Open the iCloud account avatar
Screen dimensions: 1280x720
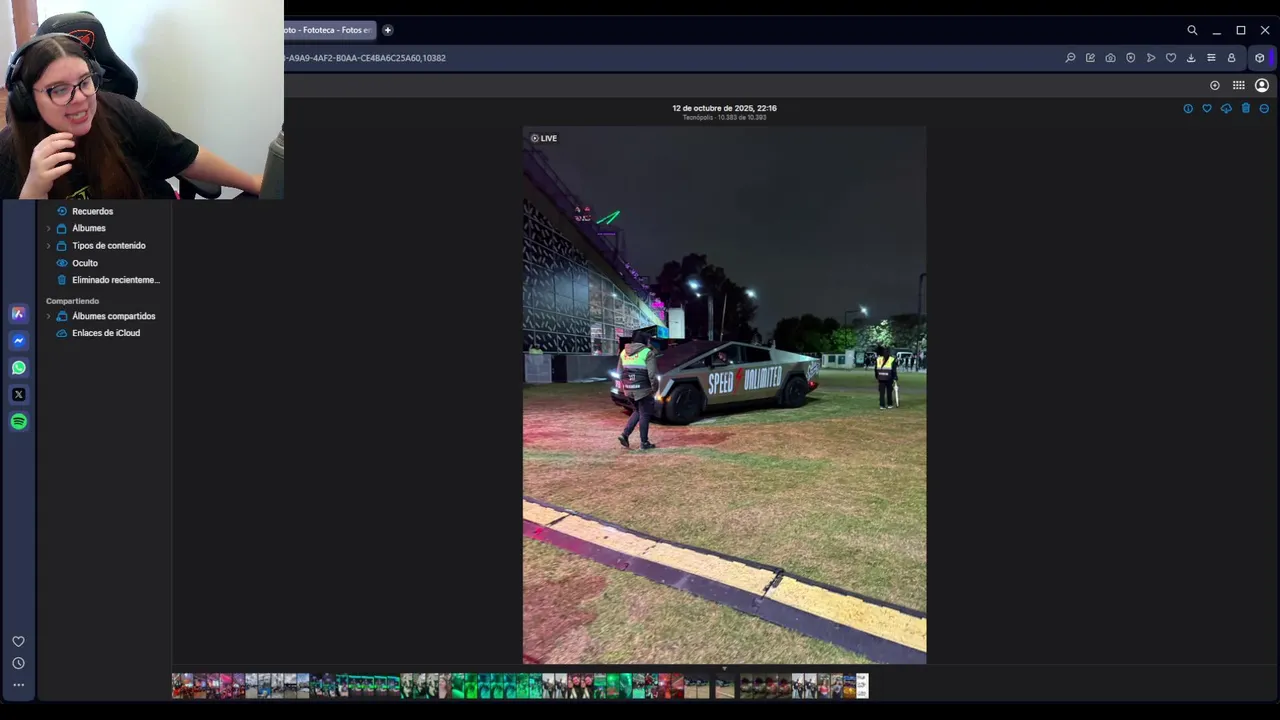coord(1262,85)
